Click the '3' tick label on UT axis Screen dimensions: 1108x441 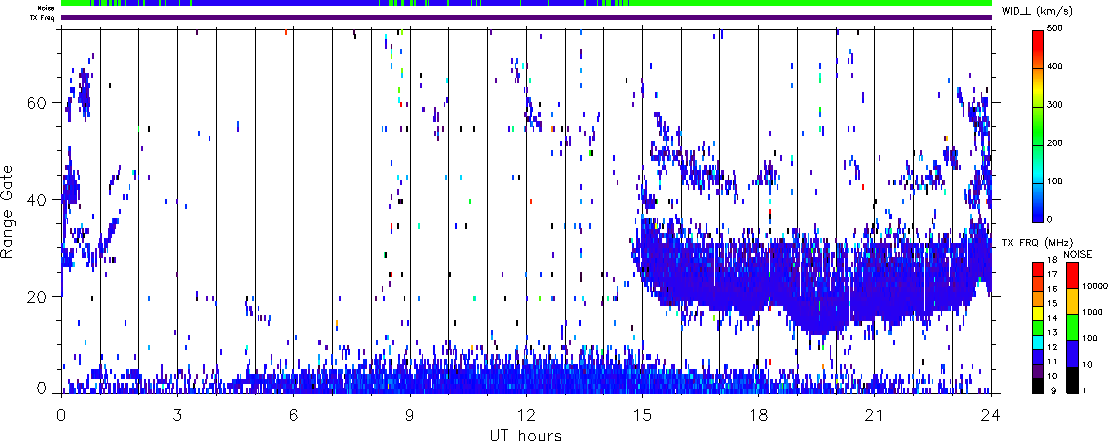pos(177,415)
